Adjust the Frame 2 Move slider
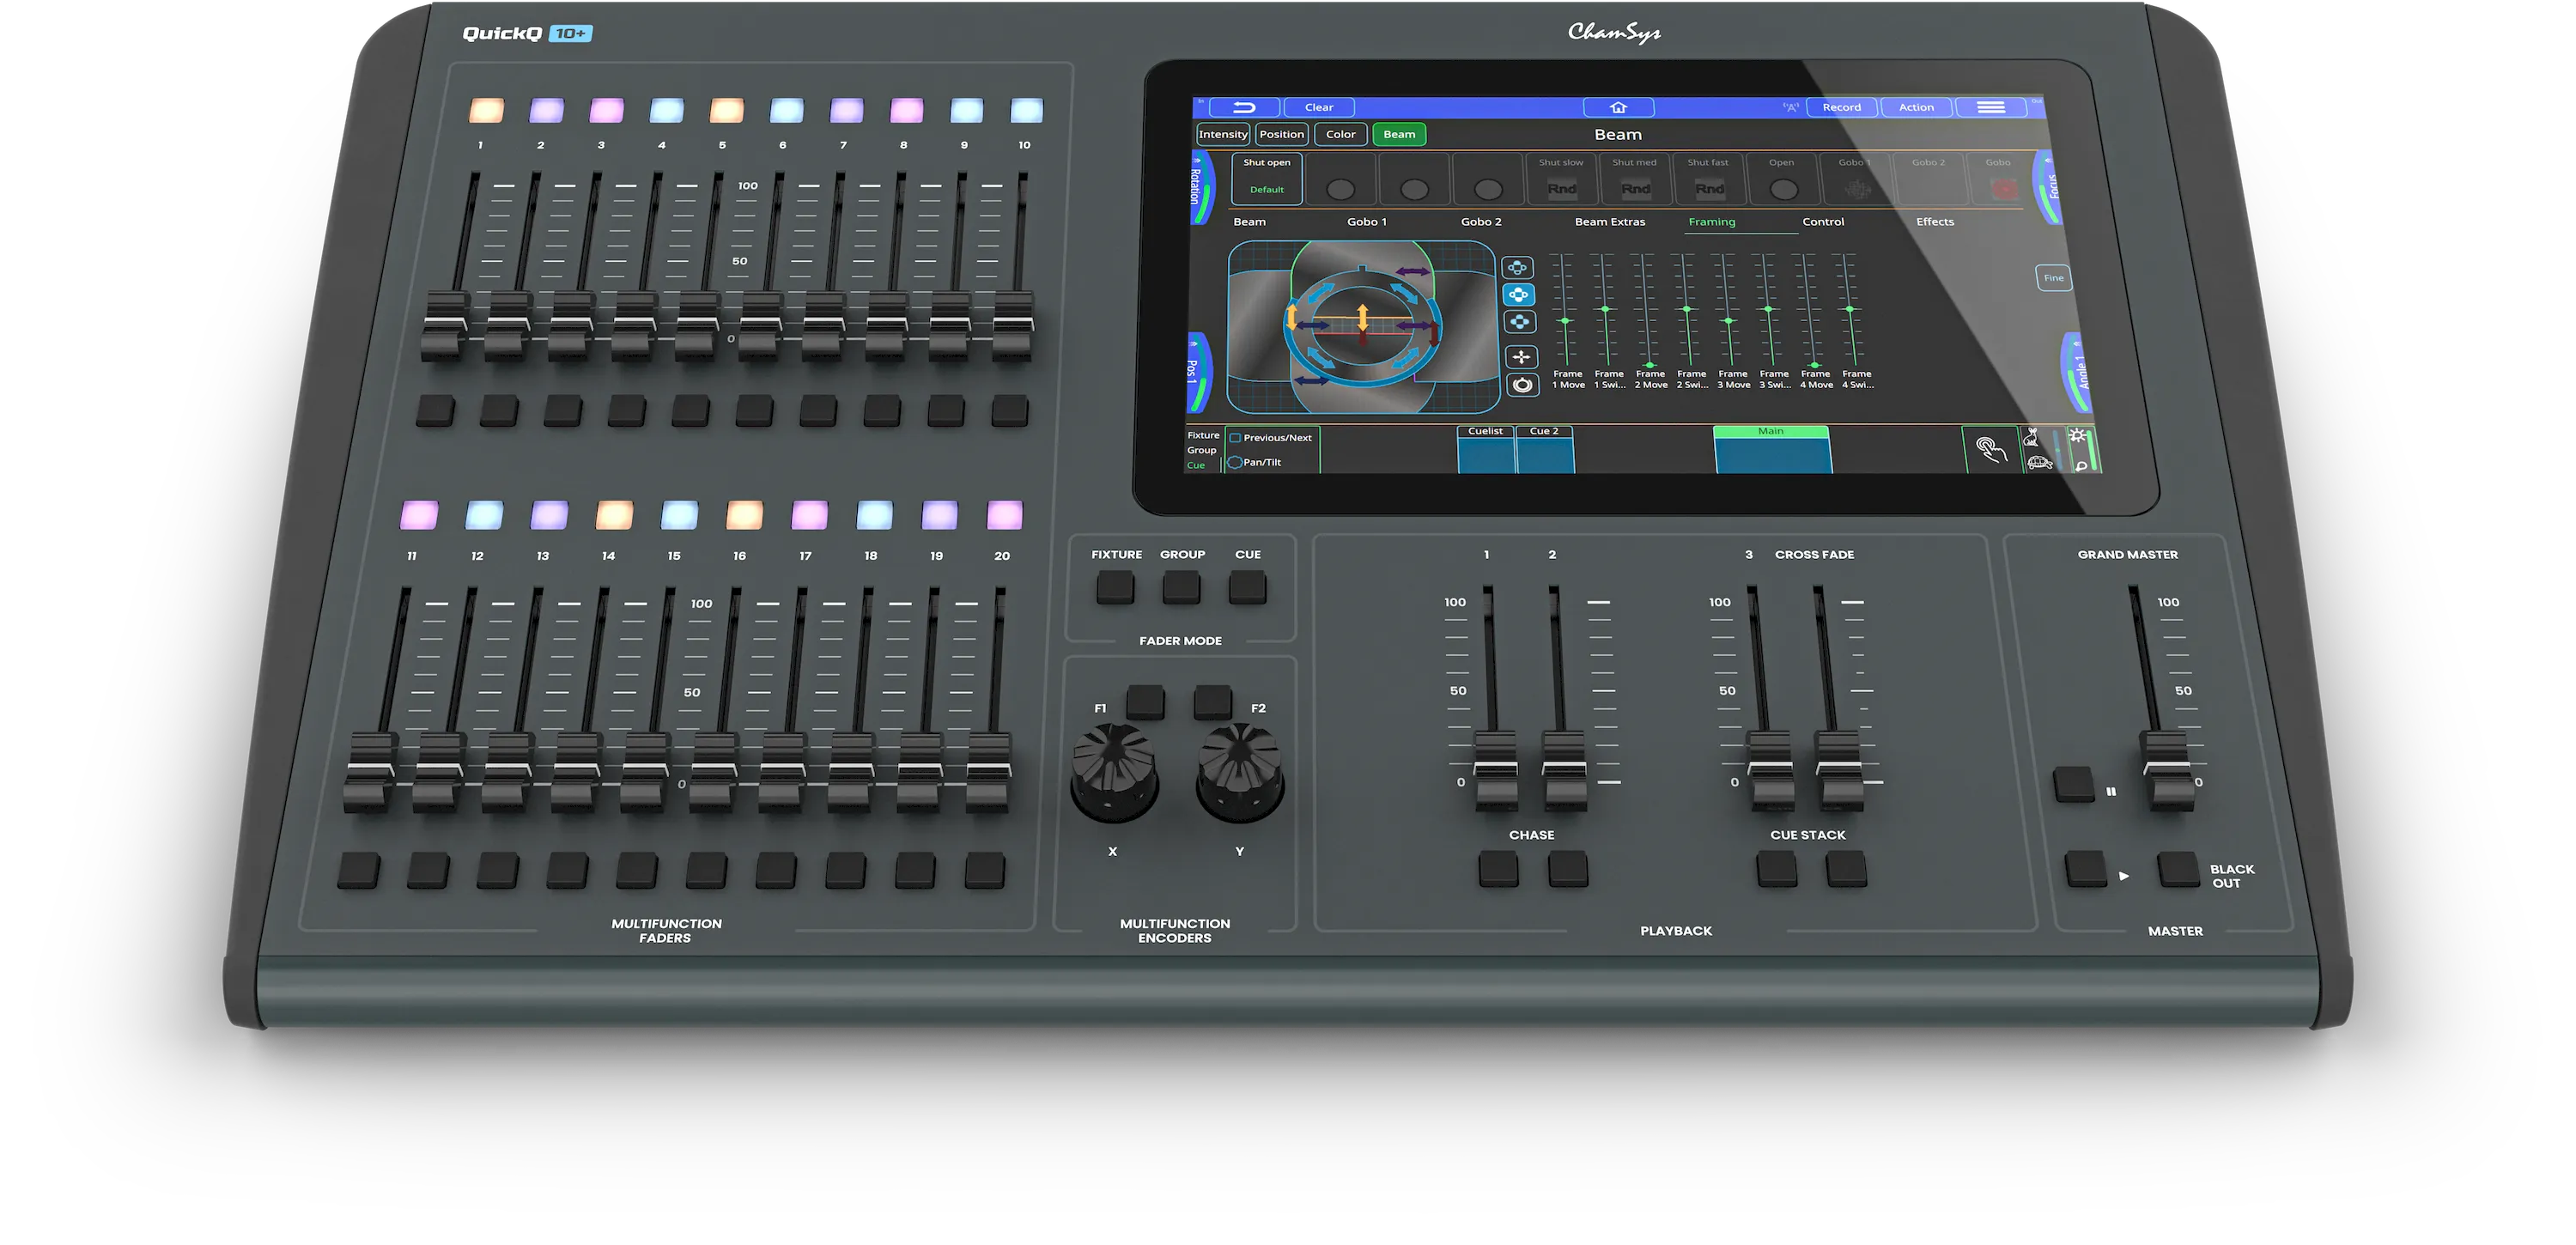Image resolution: width=2576 pixels, height=1245 pixels. click(1647, 310)
